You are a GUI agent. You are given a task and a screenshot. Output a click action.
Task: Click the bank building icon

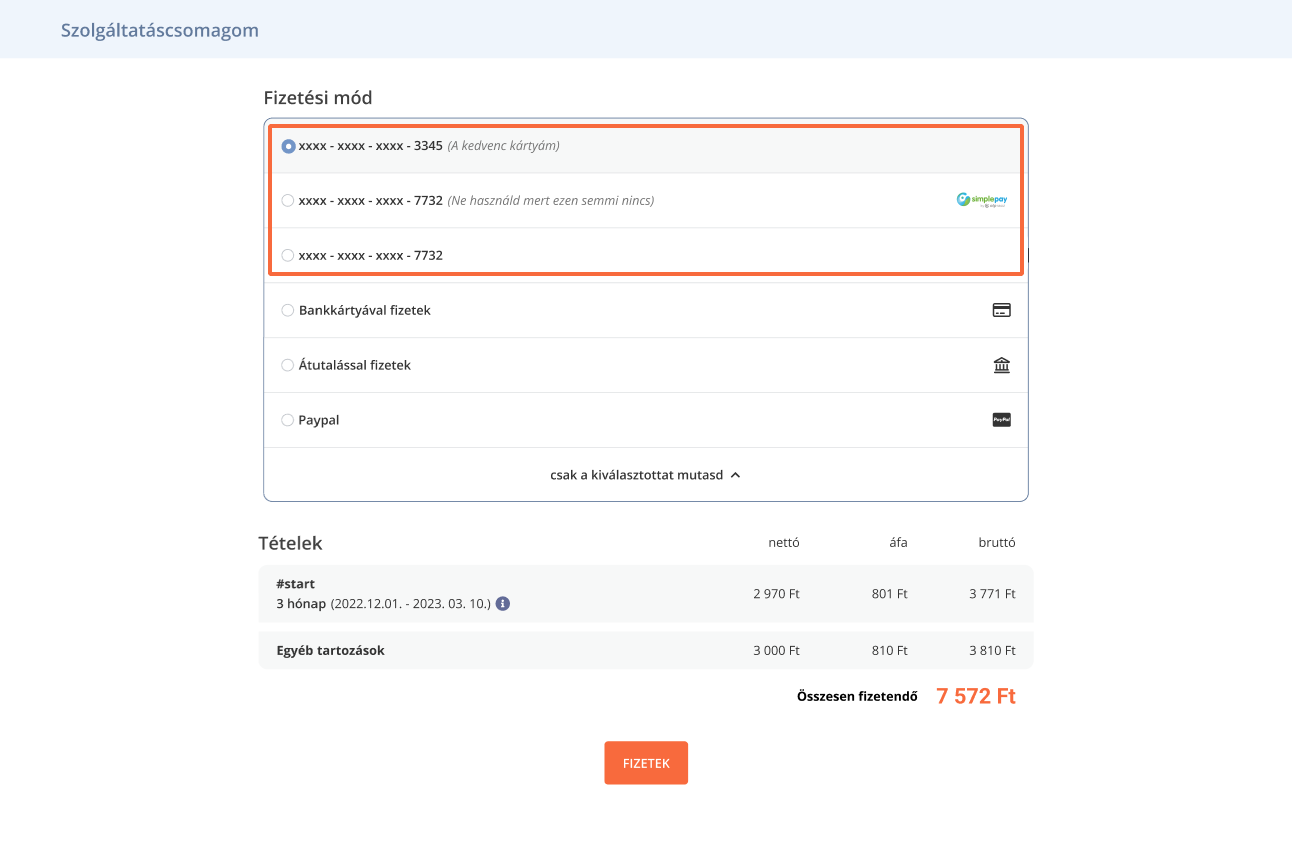click(x=1001, y=365)
